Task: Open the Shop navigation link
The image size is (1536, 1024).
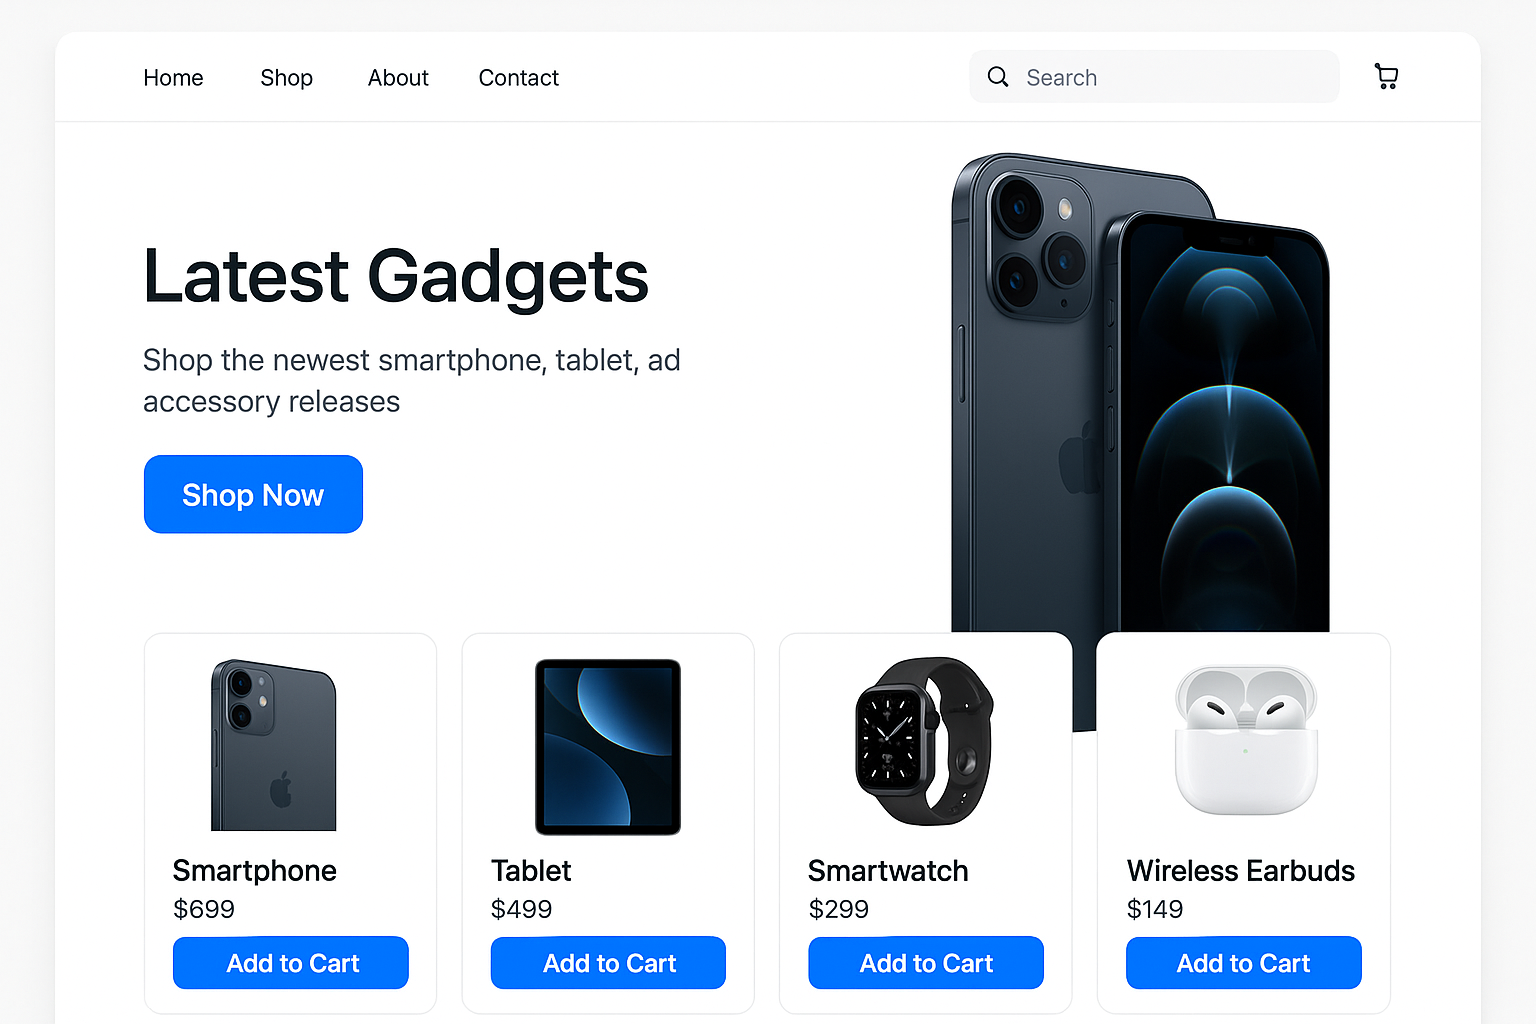Action: tap(287, 78)
